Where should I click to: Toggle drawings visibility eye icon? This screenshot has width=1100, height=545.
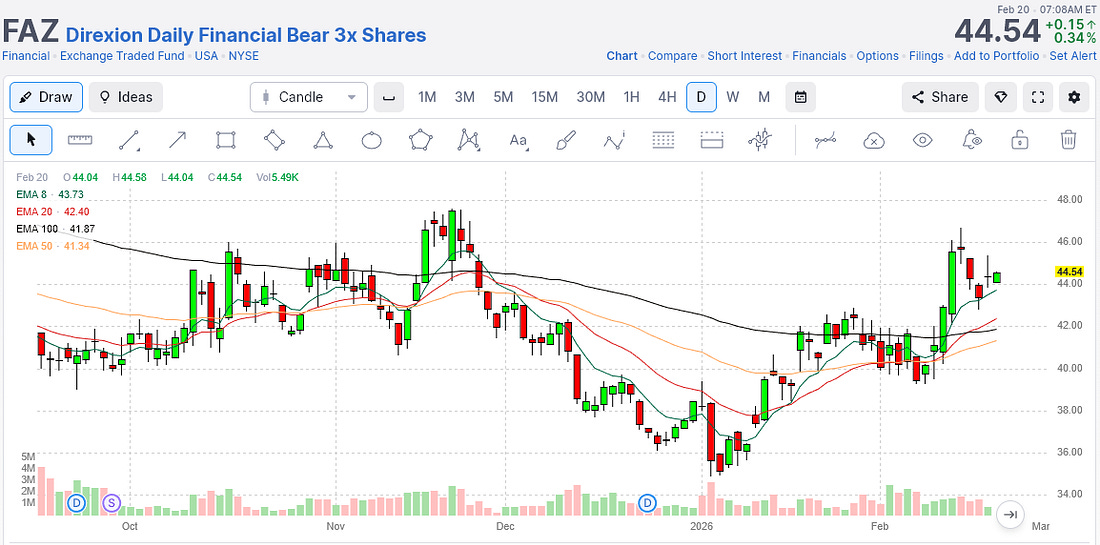pos(922,140)
